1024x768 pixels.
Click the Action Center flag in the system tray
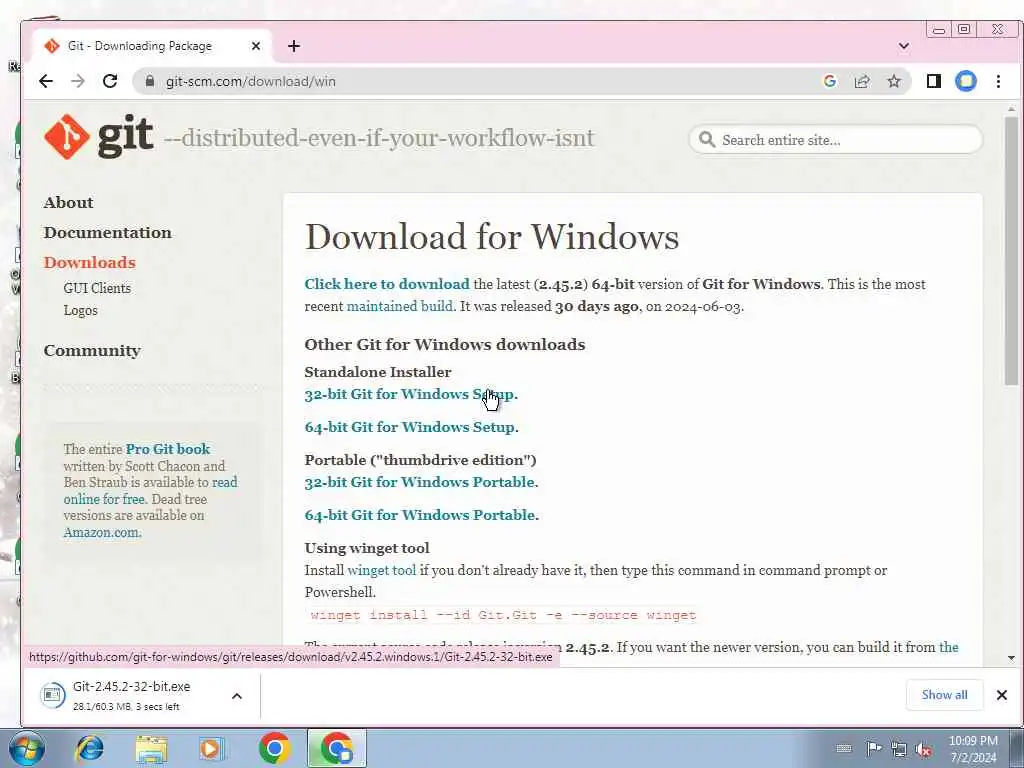click(873, 748)
